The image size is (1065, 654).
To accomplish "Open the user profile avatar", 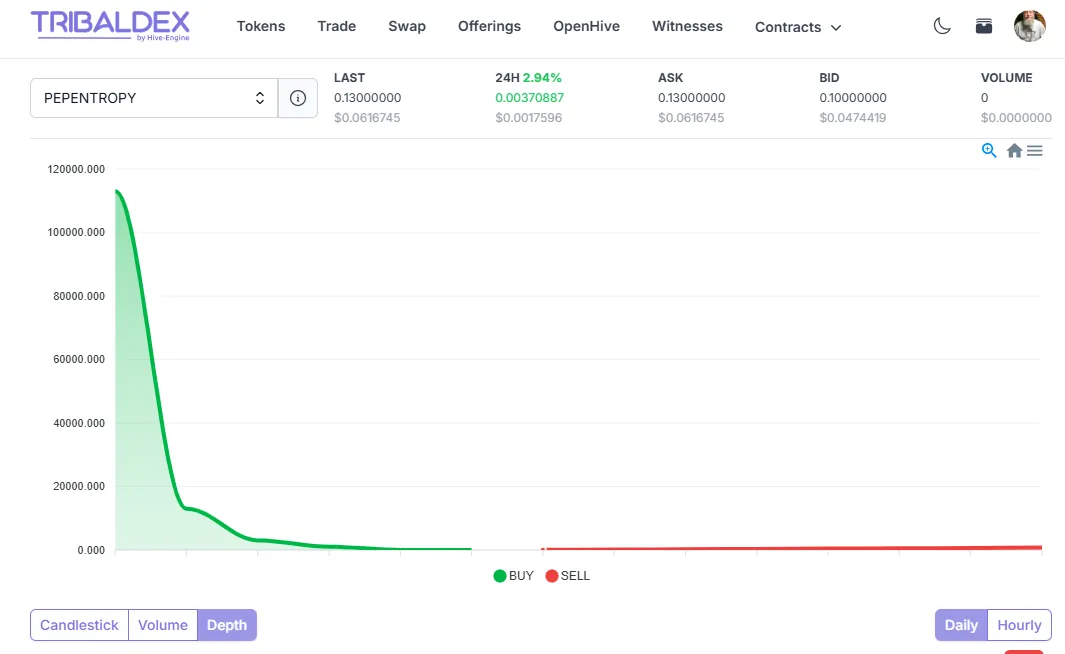I will coord(1030,26).
